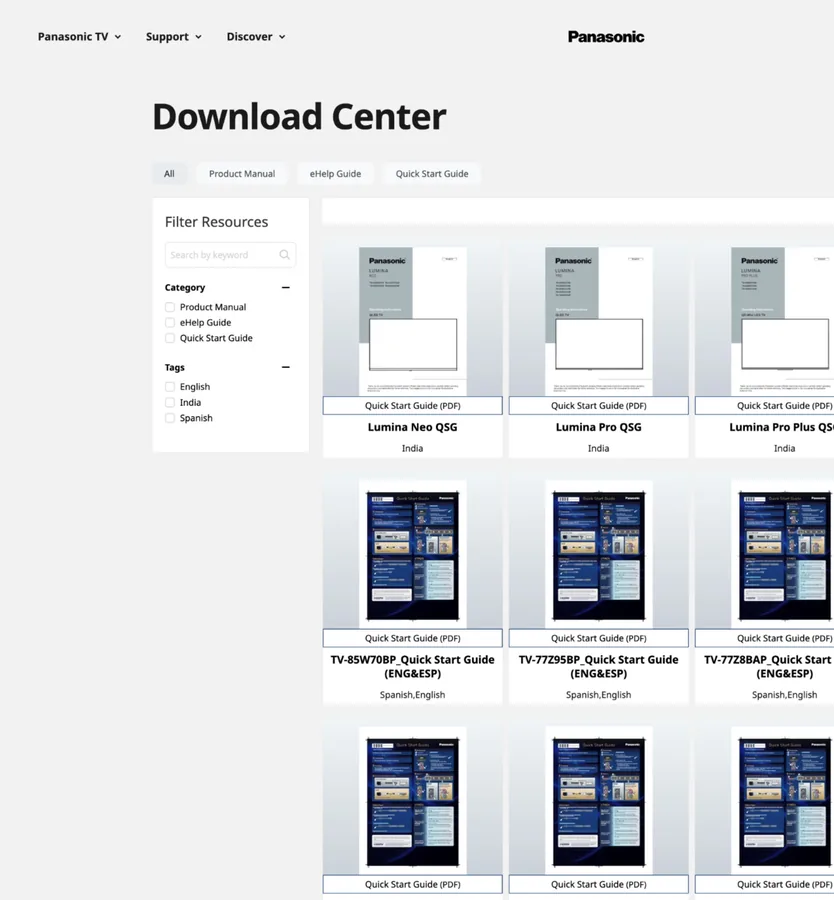This screenshot has height=900, width=834.
Task: Click the India tag under Lumina Neo QSG
Action: pos(413,448)
